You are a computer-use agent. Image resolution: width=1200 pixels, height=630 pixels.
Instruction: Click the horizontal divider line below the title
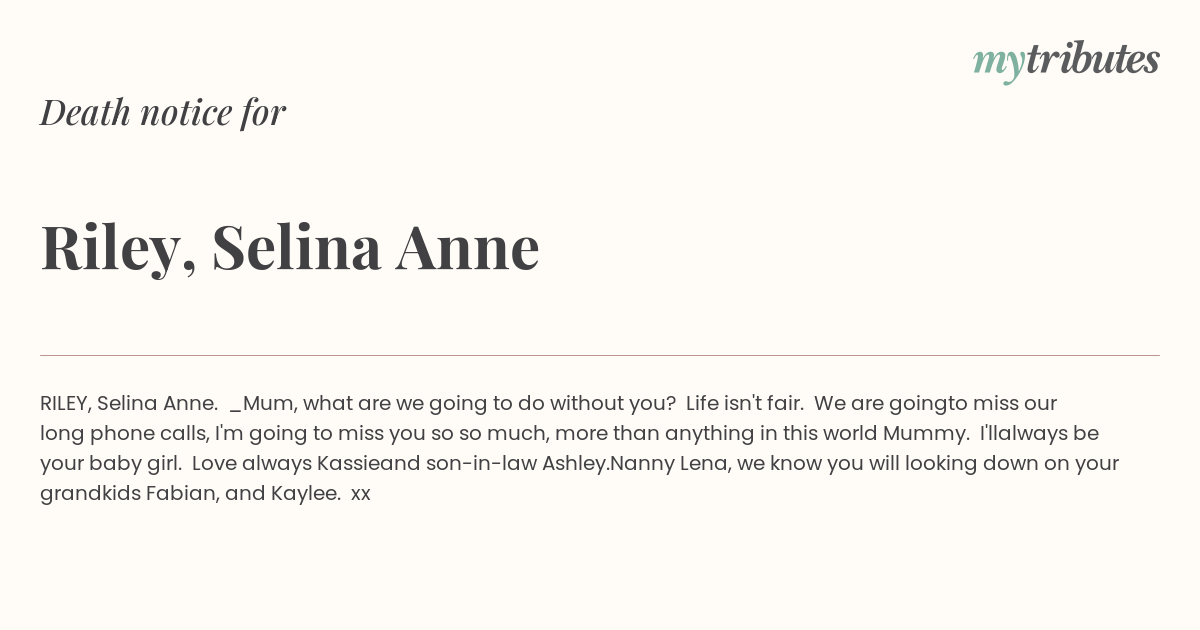pyautogui.click(x=600, y=355)
